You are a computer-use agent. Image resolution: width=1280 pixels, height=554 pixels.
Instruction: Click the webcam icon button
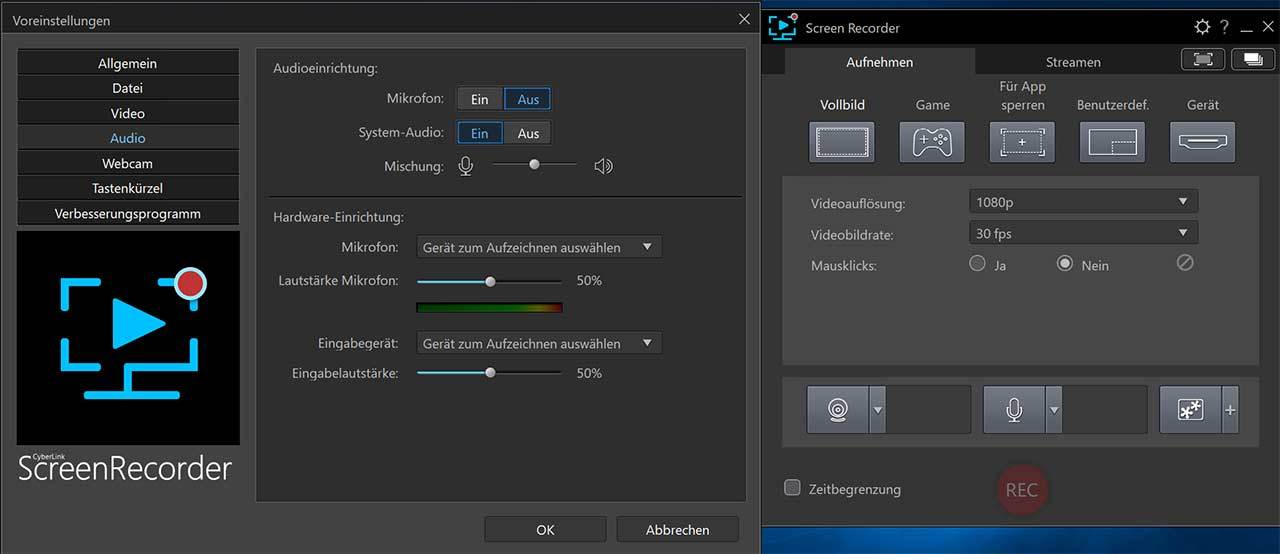(838, 410)
